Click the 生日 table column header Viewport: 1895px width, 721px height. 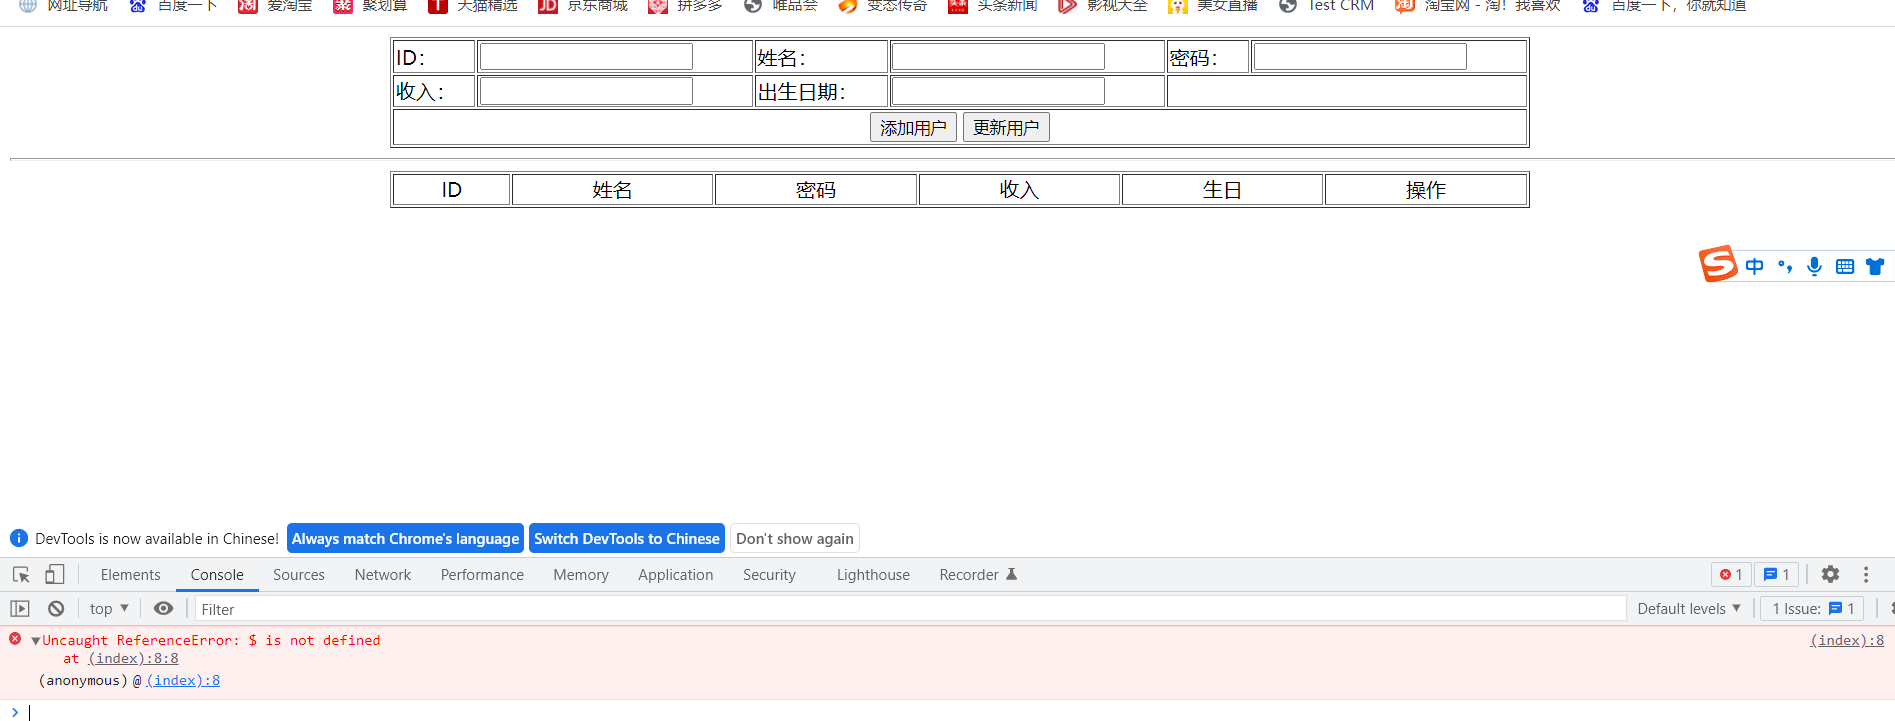tap(1222, 190)
